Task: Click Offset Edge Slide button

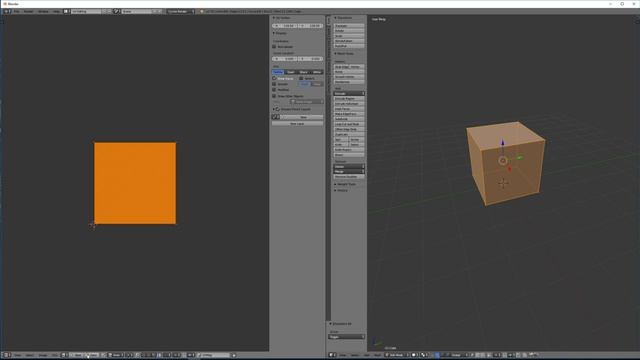Action: (x=349, y=129)
